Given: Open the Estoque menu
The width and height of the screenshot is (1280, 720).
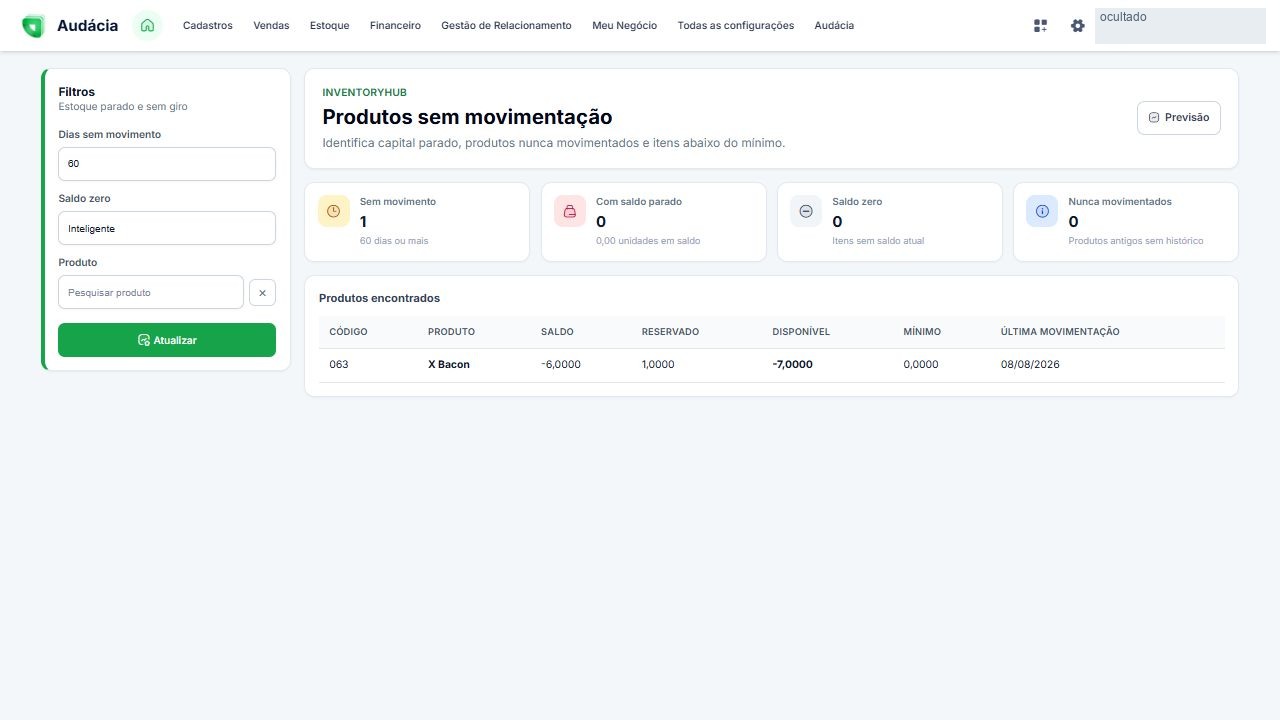Looking at the screenshot, I should [330, 26].
